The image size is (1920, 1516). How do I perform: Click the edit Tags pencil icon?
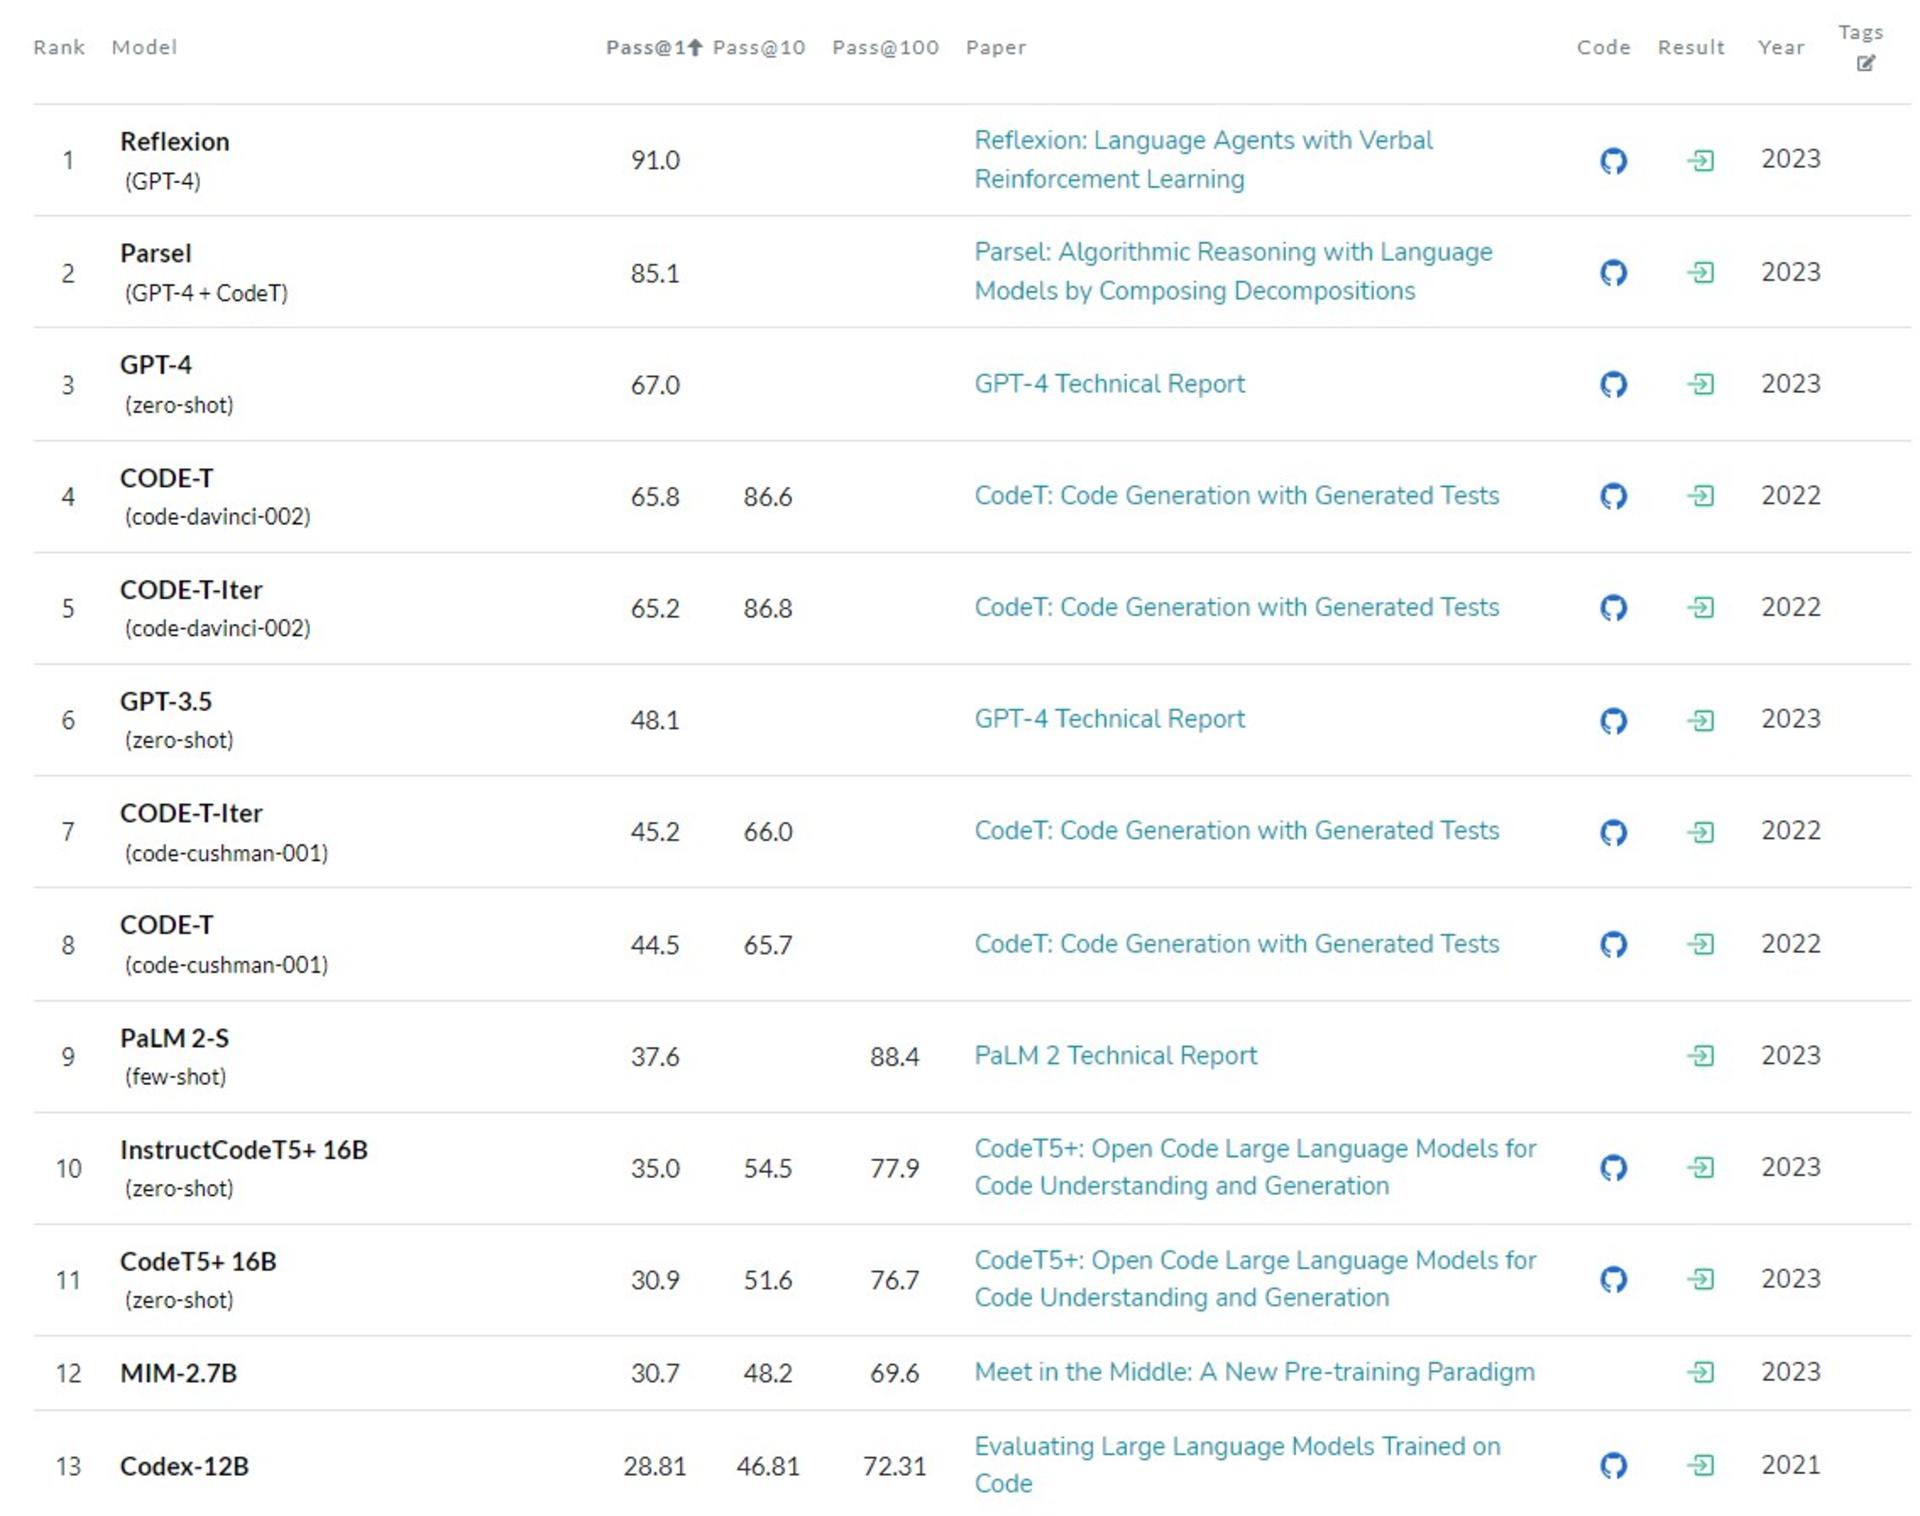[1865, 63]
